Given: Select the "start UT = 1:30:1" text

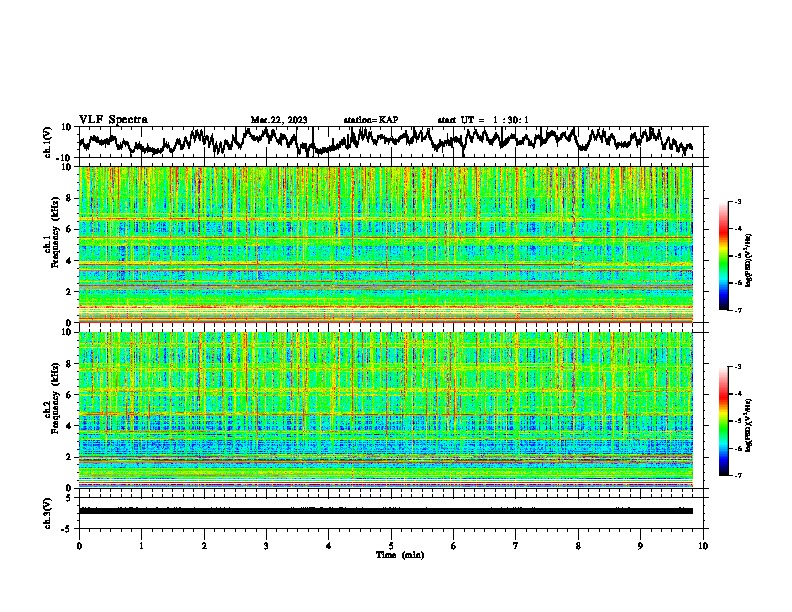Looking at the screenshot, I should (483, 120).
